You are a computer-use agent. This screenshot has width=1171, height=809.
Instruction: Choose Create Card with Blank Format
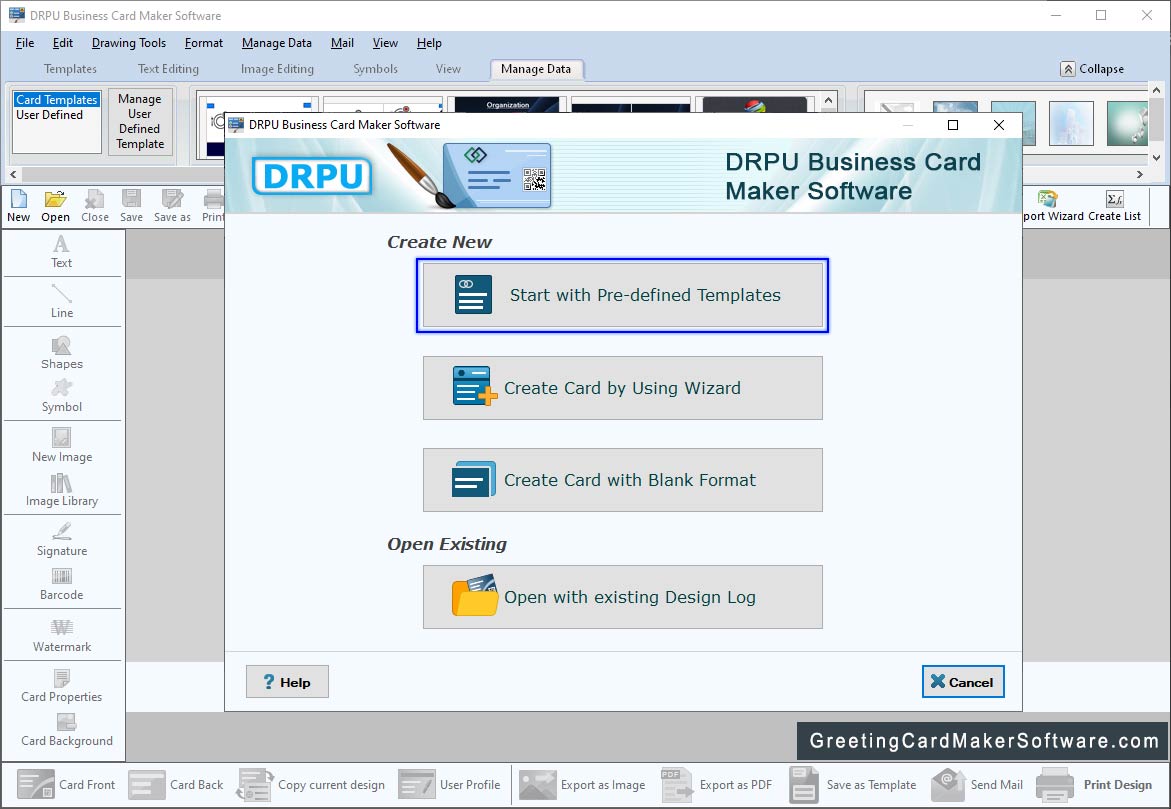[x=623, y=480]
